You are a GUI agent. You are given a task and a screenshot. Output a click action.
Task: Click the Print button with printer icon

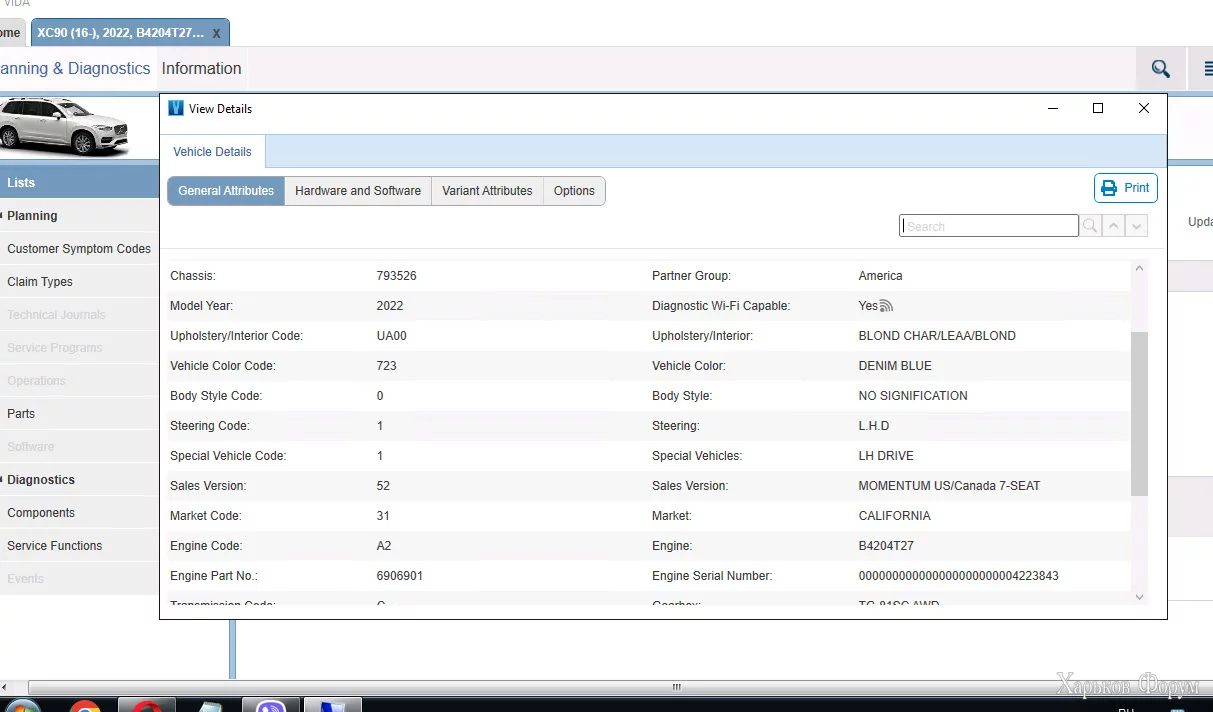pos(1125,188)
